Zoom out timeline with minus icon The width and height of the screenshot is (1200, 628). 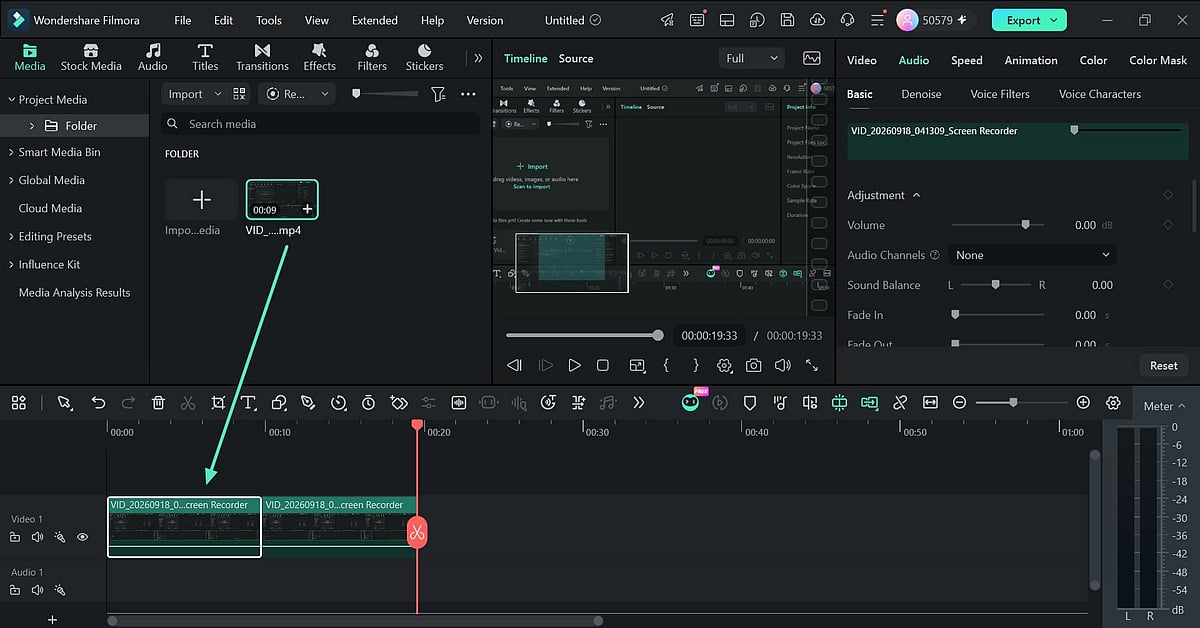[959, 402]
